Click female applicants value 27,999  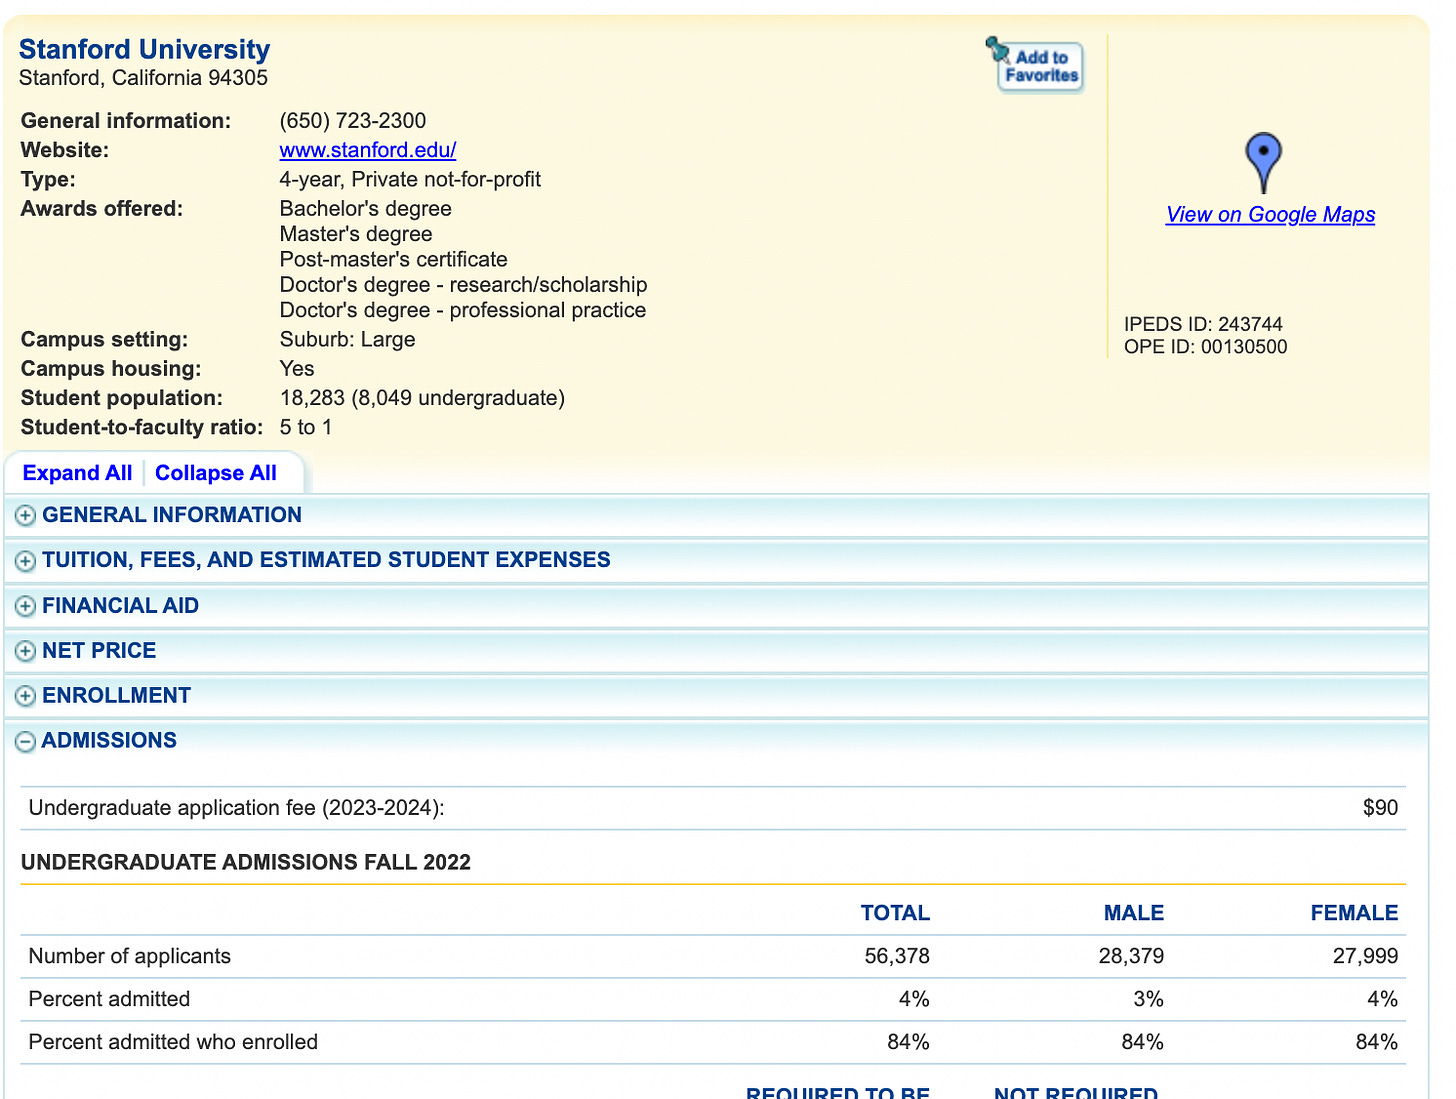click(x=1365, y=956)
